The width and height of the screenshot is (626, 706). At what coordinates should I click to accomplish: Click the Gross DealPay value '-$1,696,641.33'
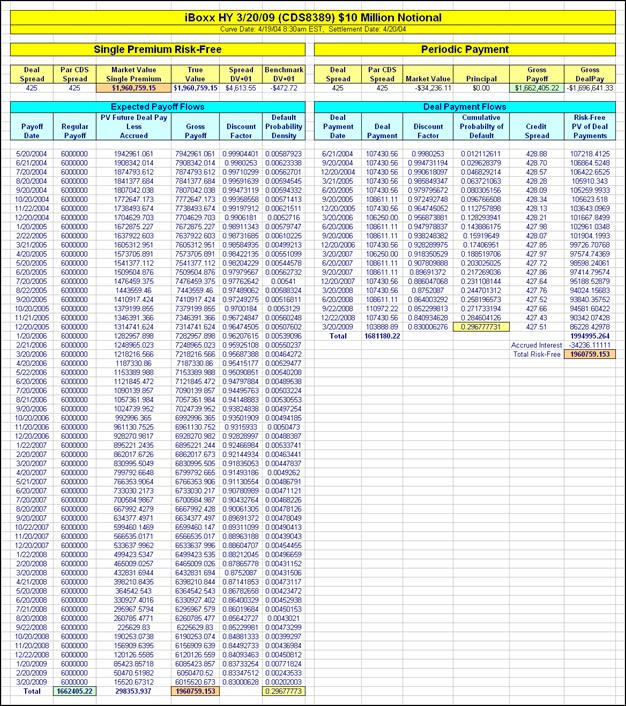pyautogui.click(x=590, y=88)
